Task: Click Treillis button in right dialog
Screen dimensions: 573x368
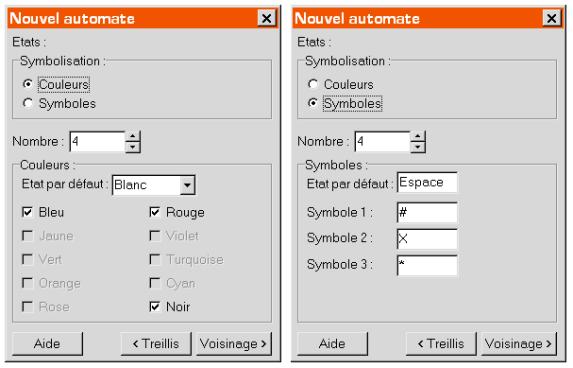Action: (441, 344)
